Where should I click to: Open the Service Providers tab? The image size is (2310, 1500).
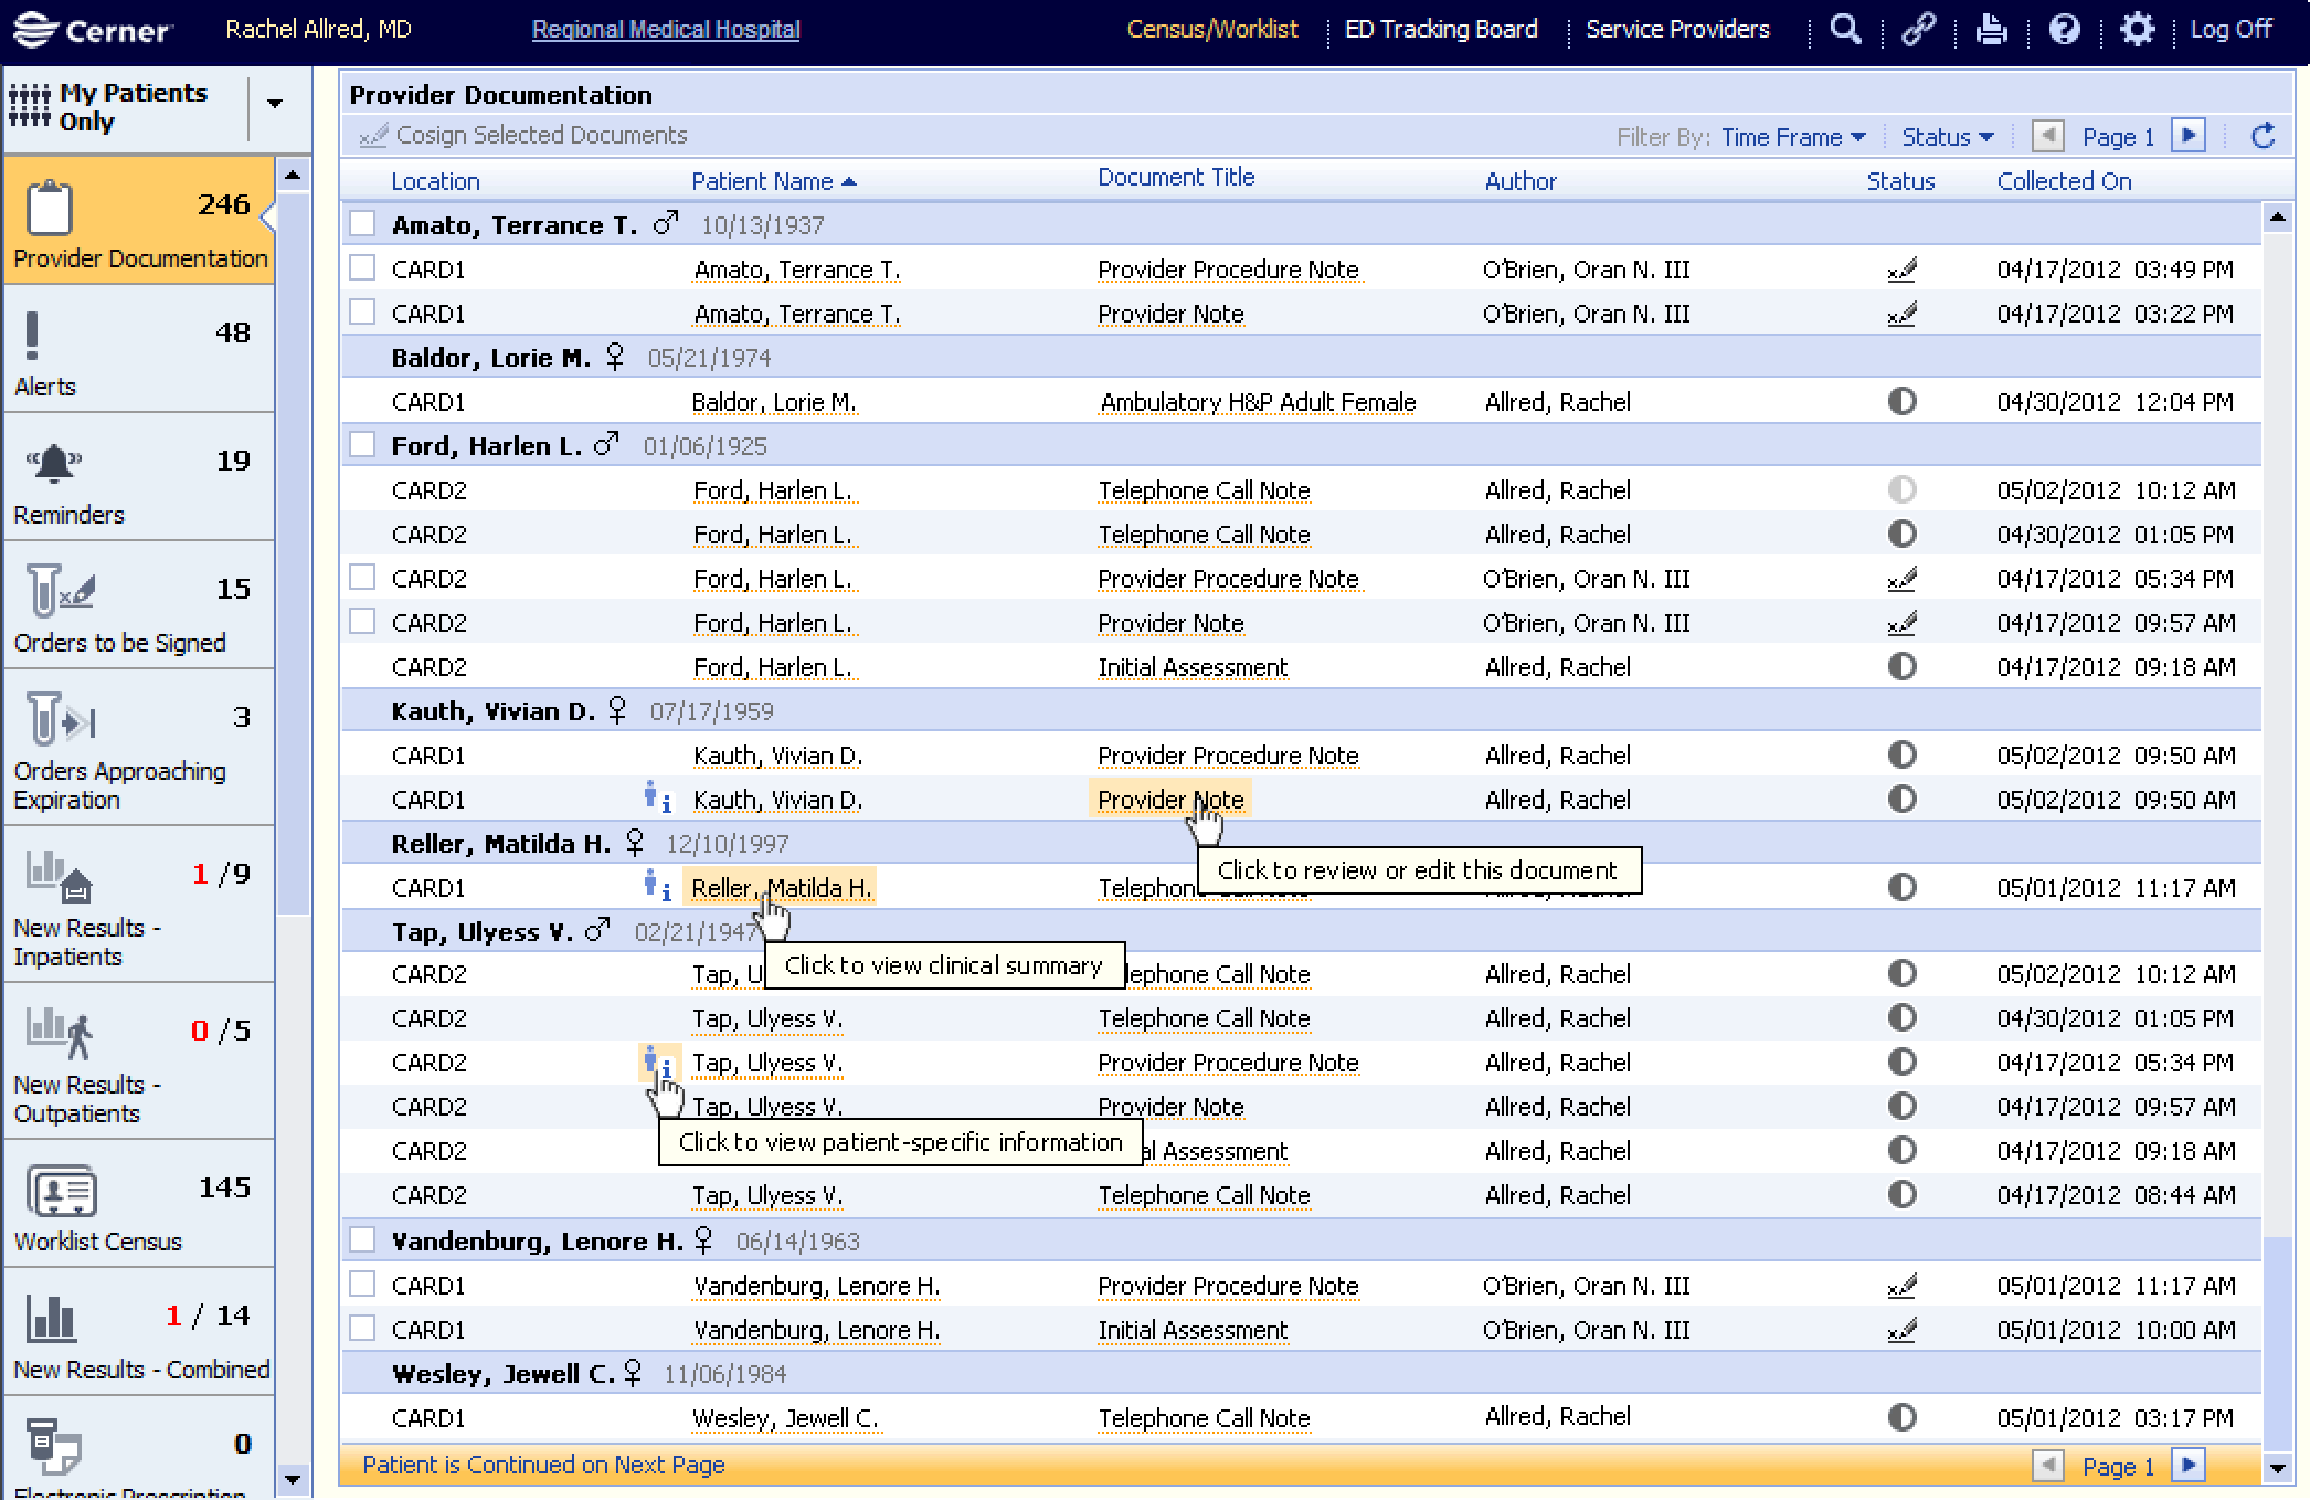point(1677,30)
